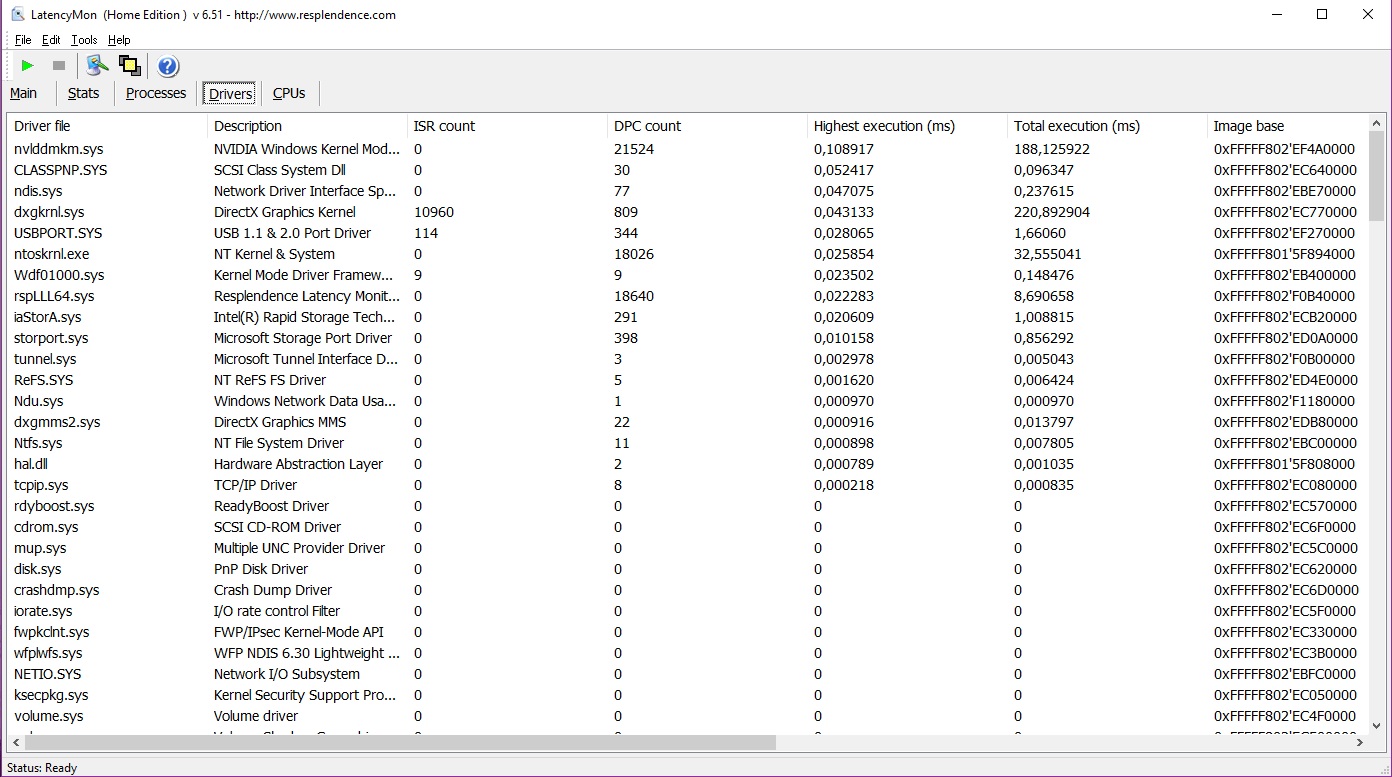Sort by Total execution (ms) column header
The image size is (1392, 777).
(1108, 126)
